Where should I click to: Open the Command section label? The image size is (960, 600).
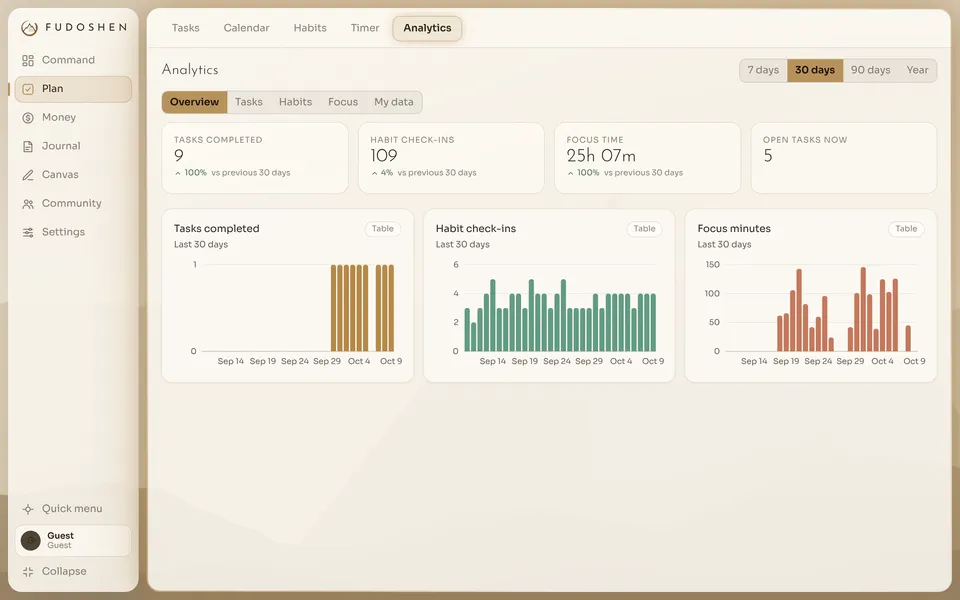[68, 60]
